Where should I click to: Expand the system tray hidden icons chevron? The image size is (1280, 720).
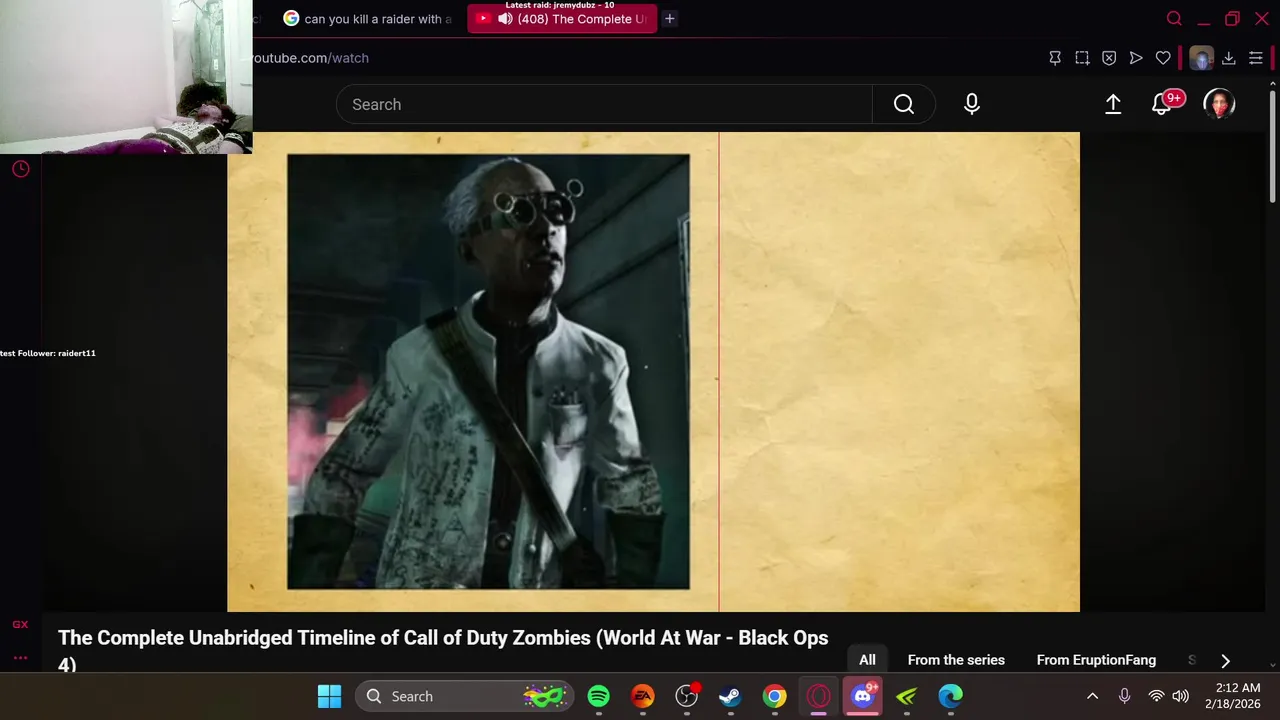tap(1092, 696)
